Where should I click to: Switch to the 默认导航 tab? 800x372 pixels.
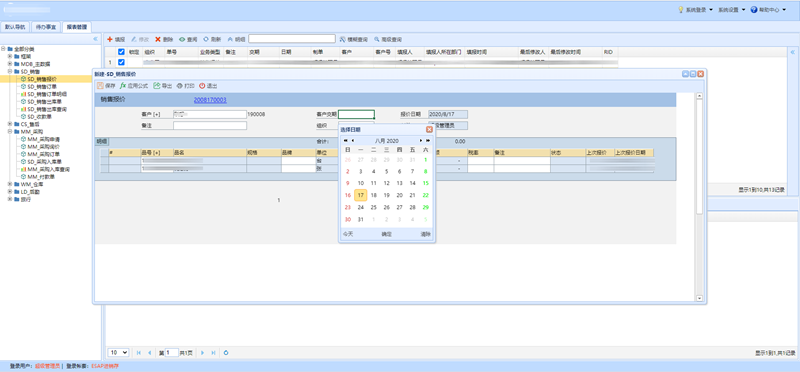click(15, 27)
